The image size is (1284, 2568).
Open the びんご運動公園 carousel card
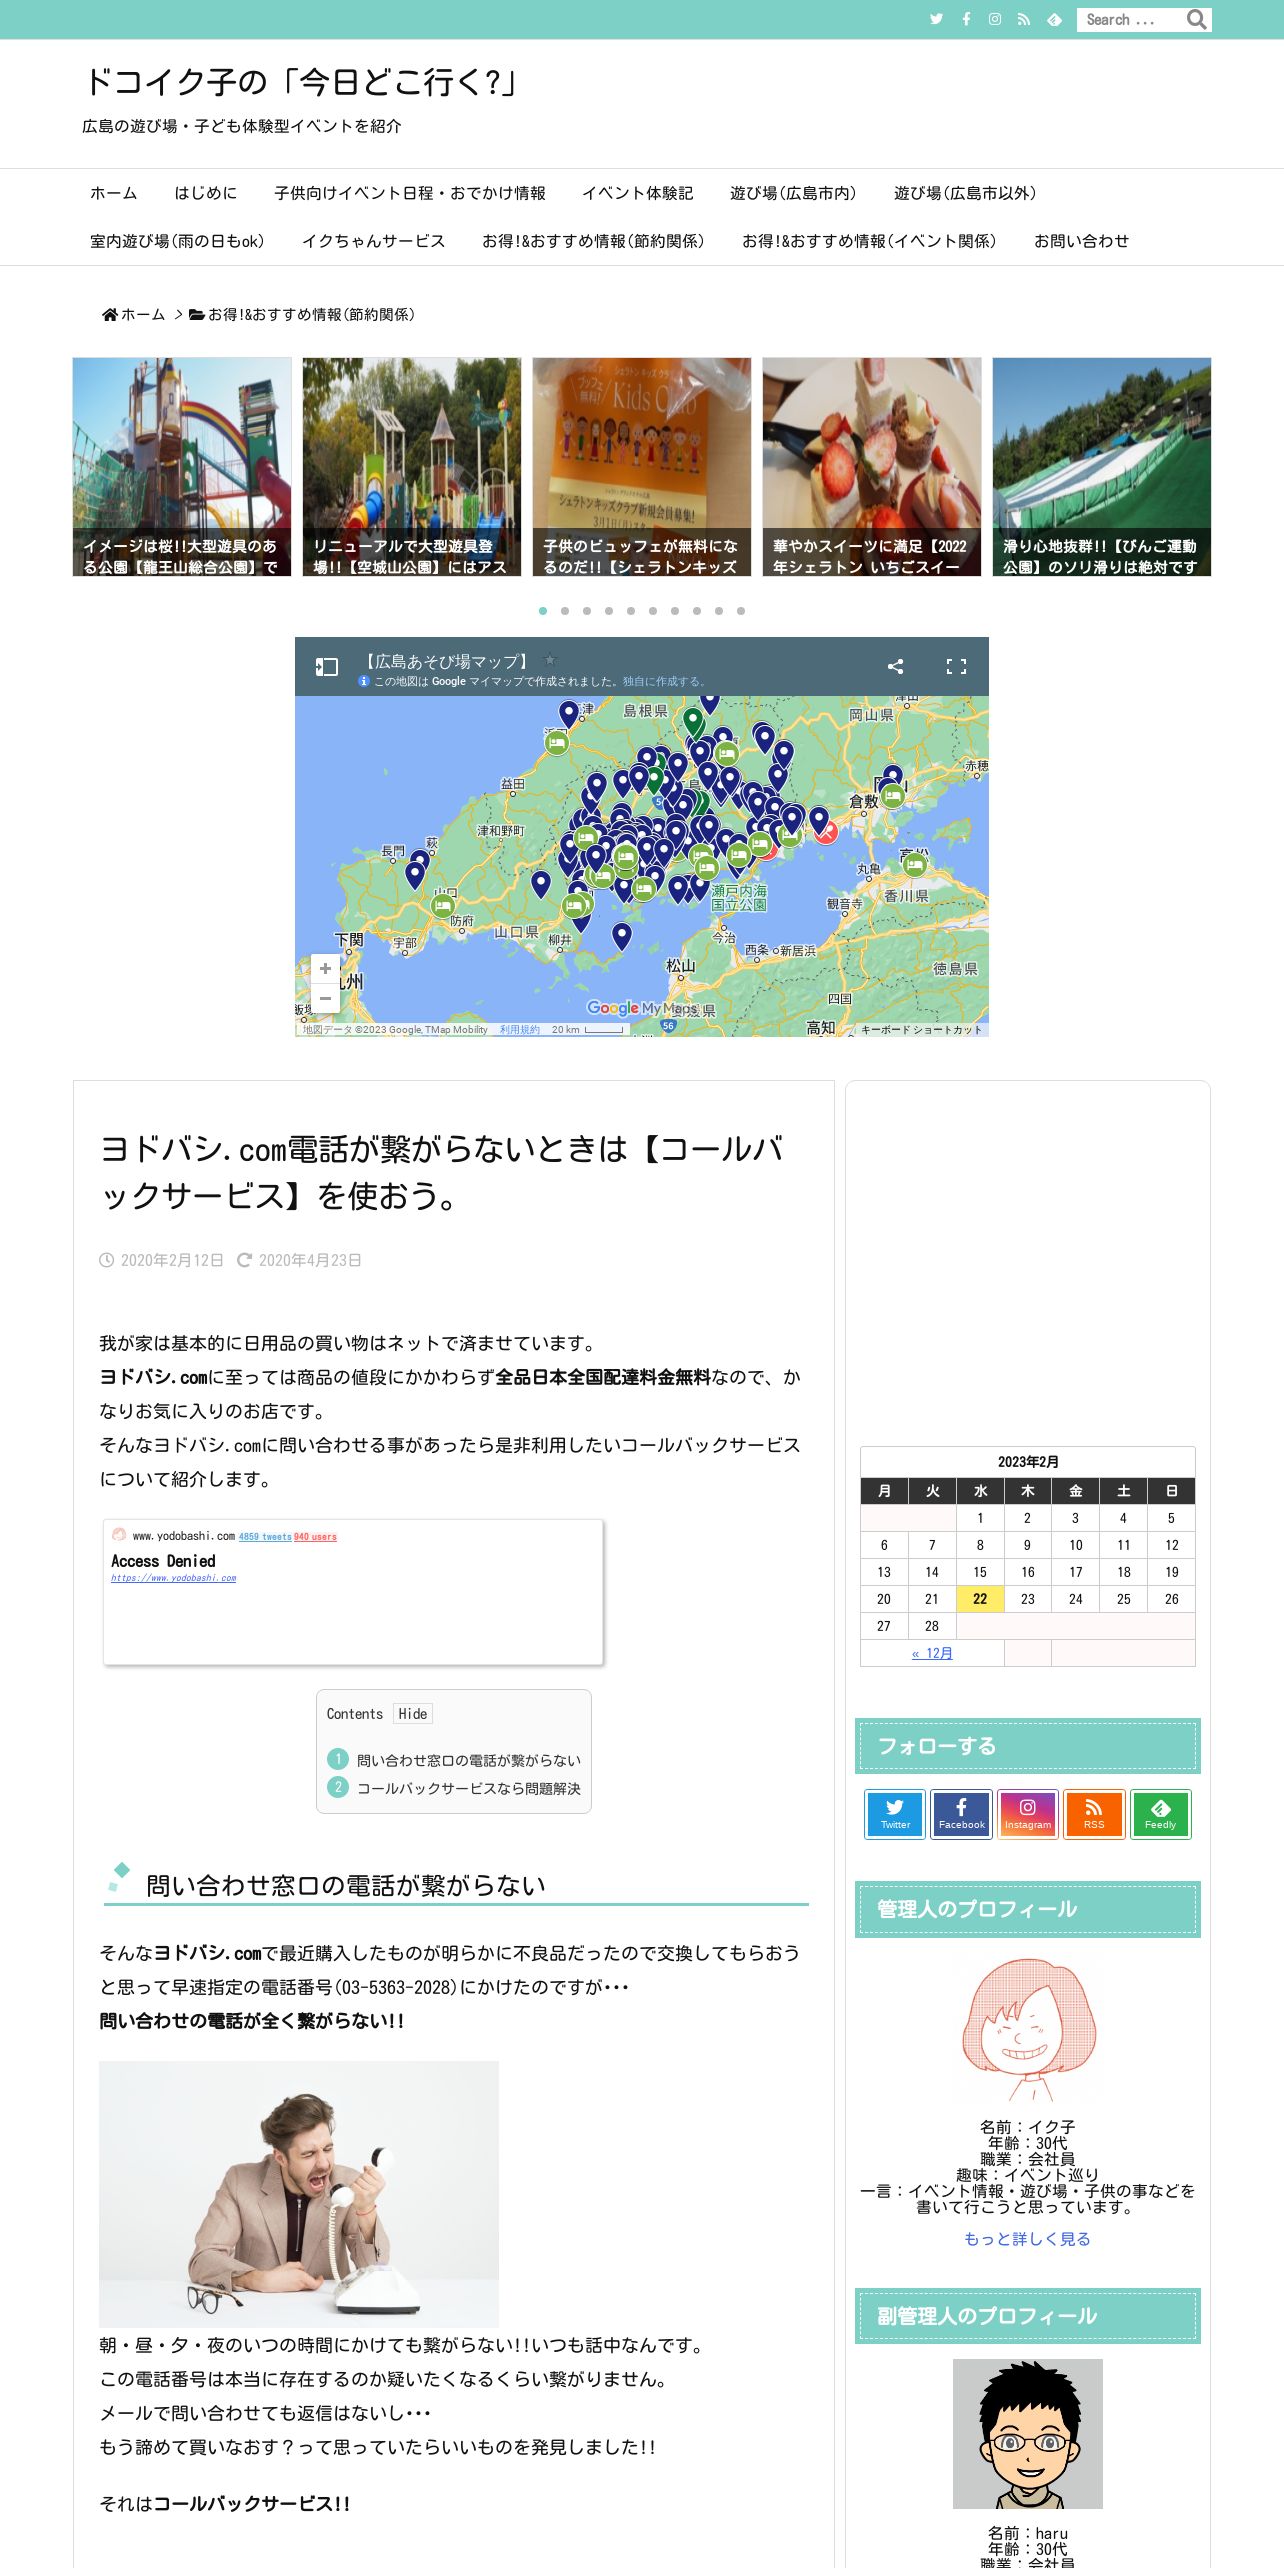click(1102, 467)
